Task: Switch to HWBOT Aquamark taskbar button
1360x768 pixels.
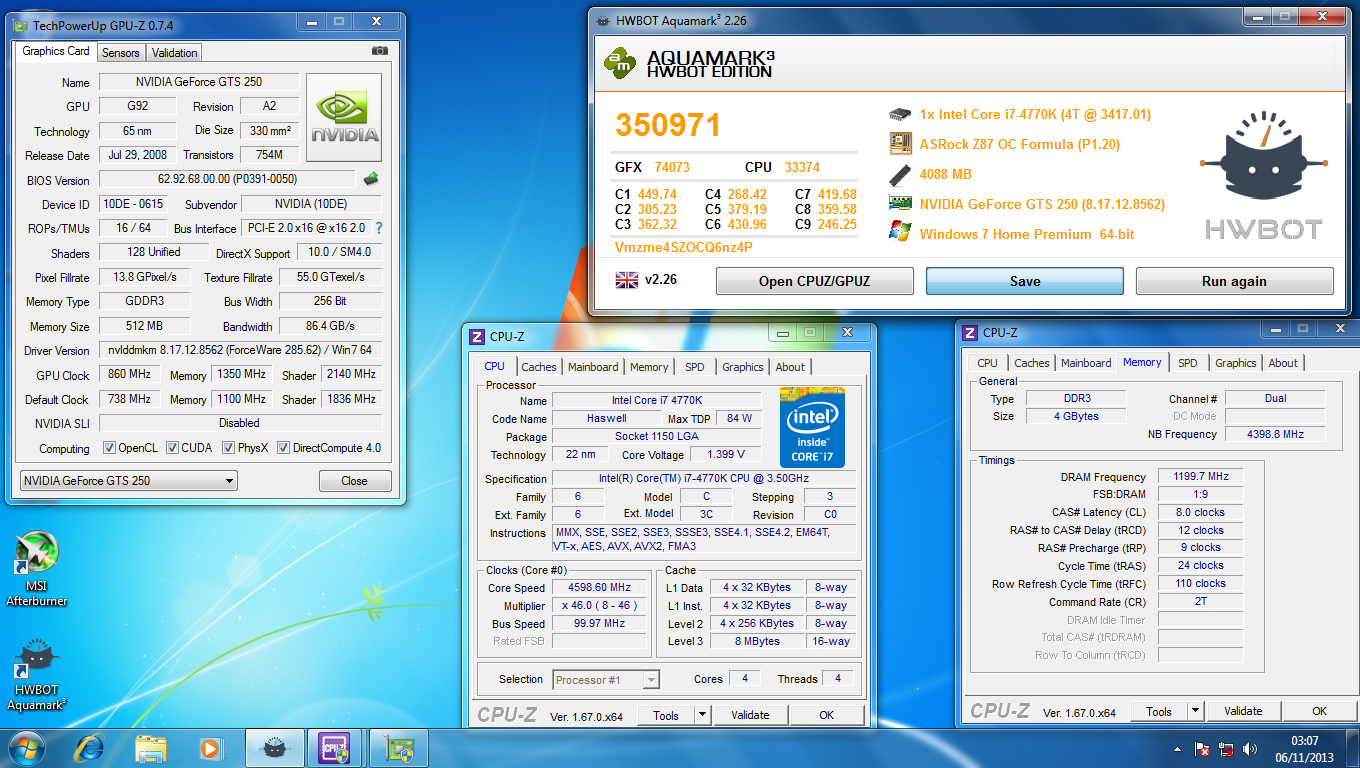Action: [273, 748]
